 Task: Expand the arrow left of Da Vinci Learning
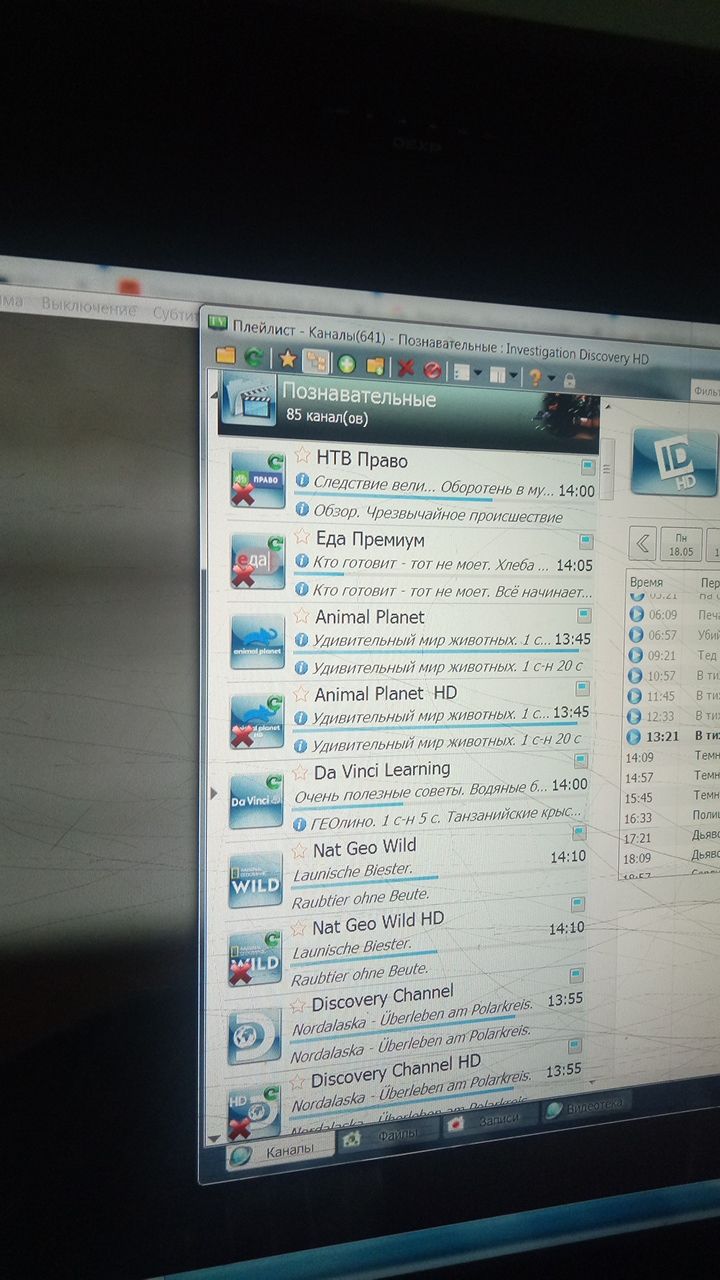[213, 793]
